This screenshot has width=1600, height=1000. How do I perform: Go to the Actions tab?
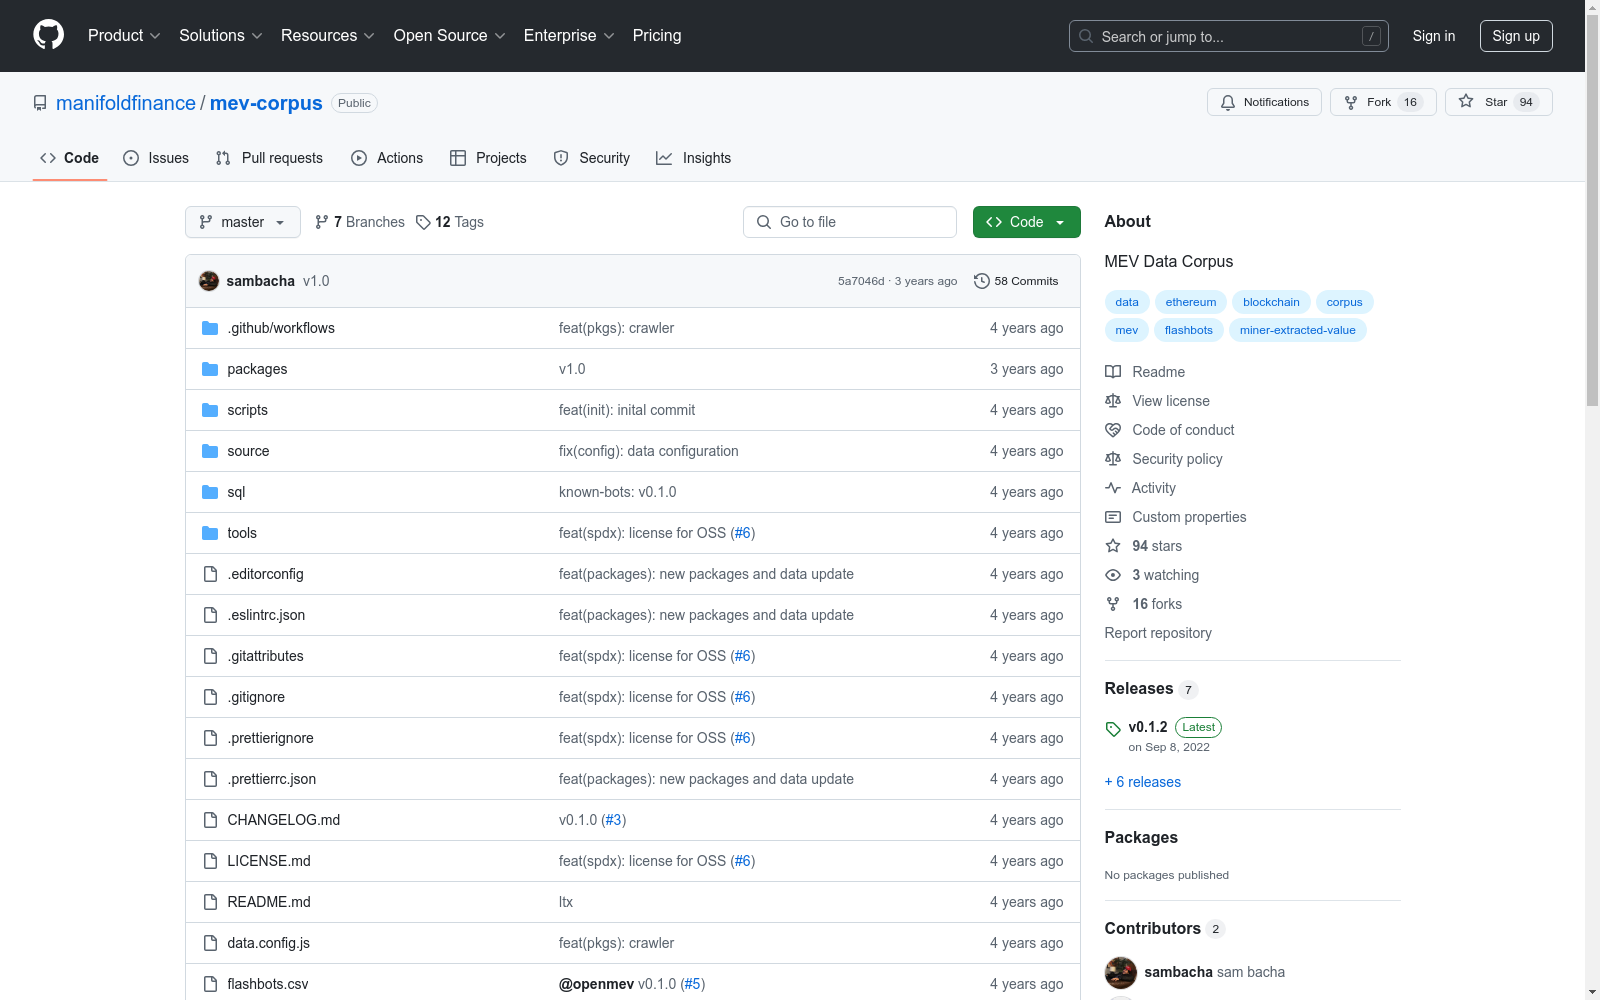pos(387,158)
